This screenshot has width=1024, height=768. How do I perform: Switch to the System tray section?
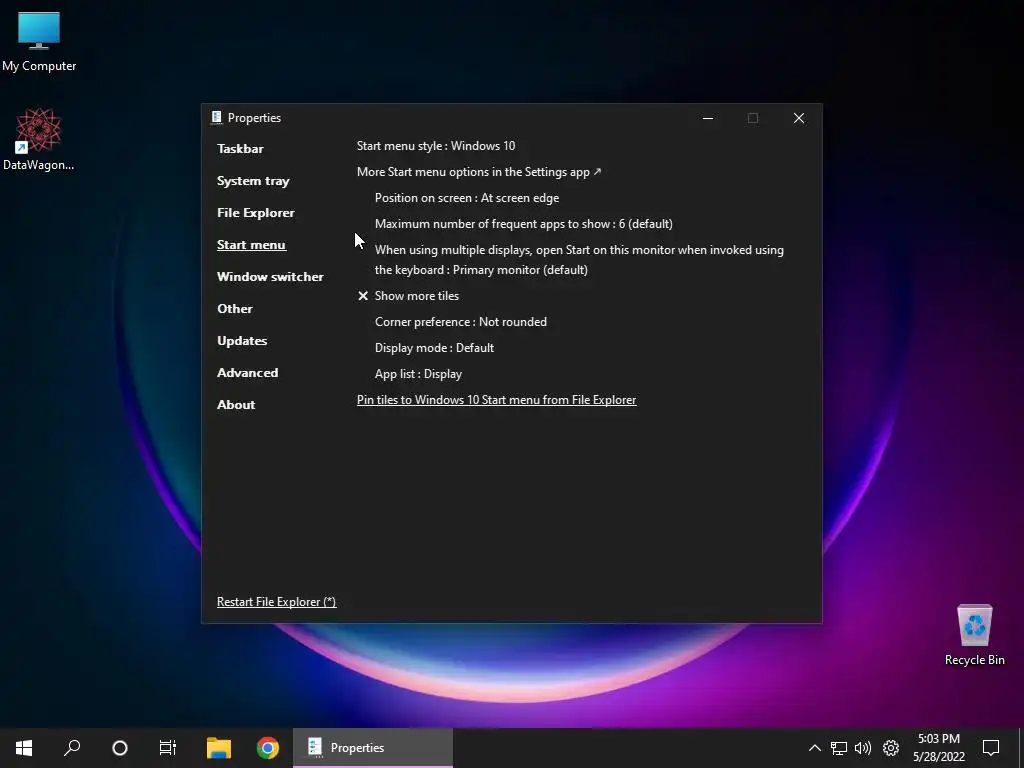(x=253, y=181)
